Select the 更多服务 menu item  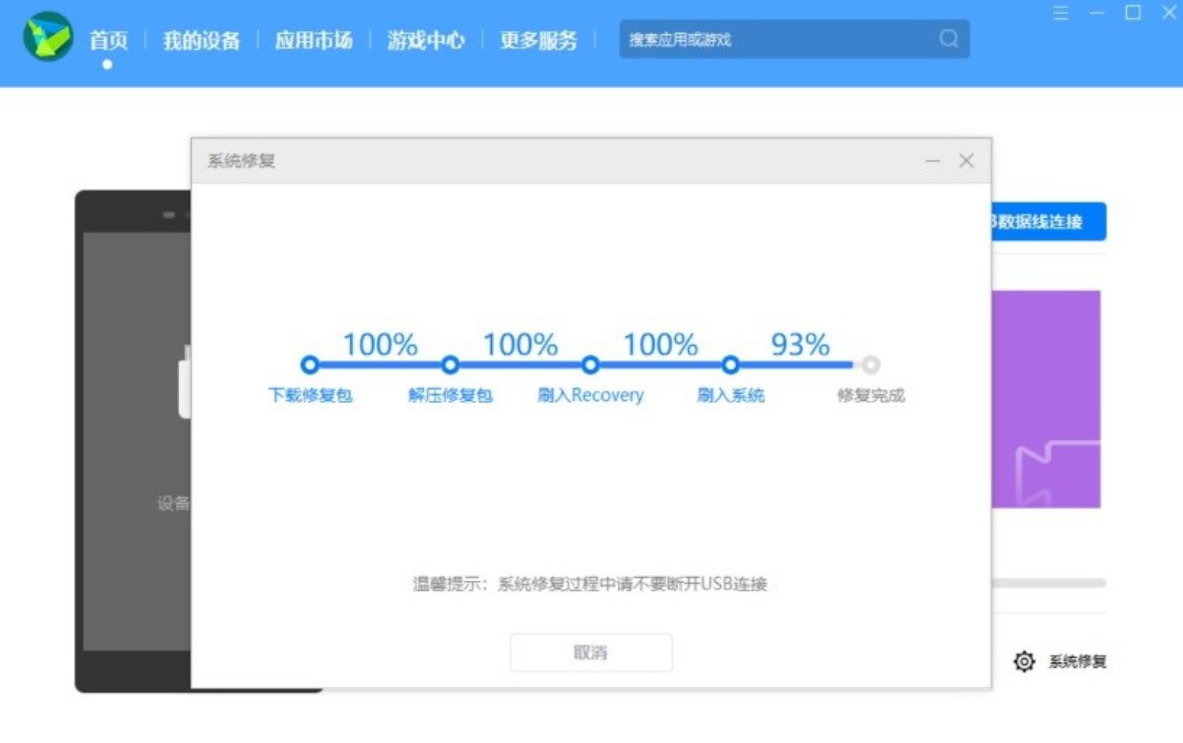tap(539, 41)
